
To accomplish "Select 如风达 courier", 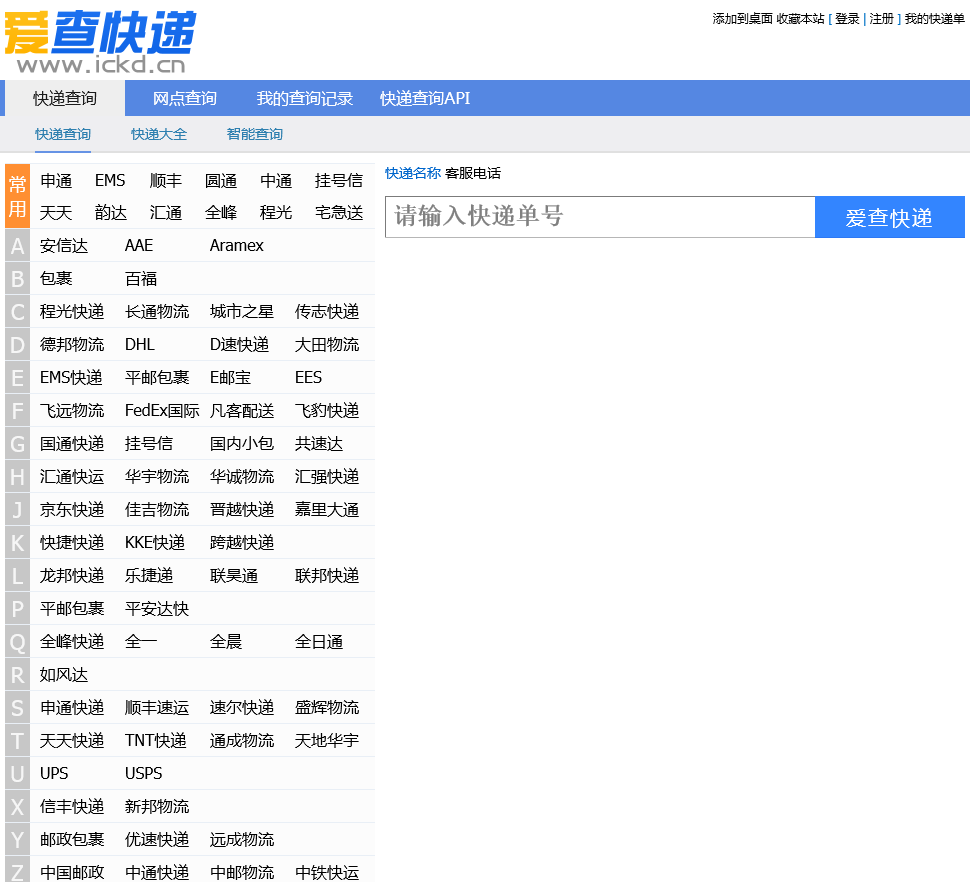I will click(x=64, y=675).
